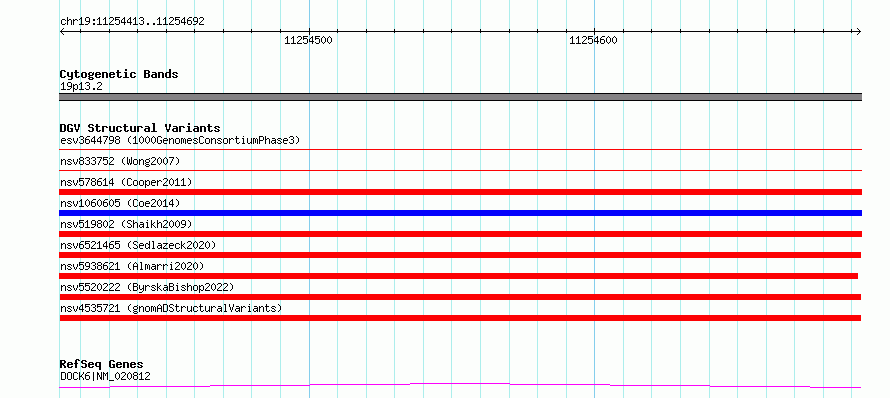
Task: Select the red bar under nsv4535721
Action: pos(460,318)
